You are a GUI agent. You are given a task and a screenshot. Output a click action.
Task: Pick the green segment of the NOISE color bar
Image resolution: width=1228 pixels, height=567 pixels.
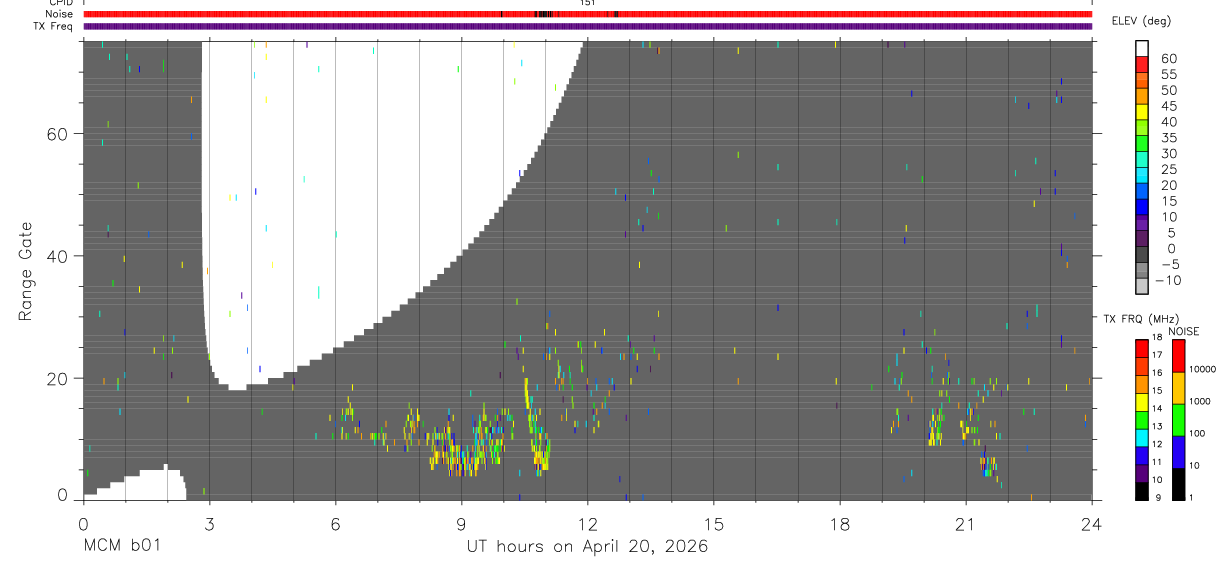[1178, 419]
